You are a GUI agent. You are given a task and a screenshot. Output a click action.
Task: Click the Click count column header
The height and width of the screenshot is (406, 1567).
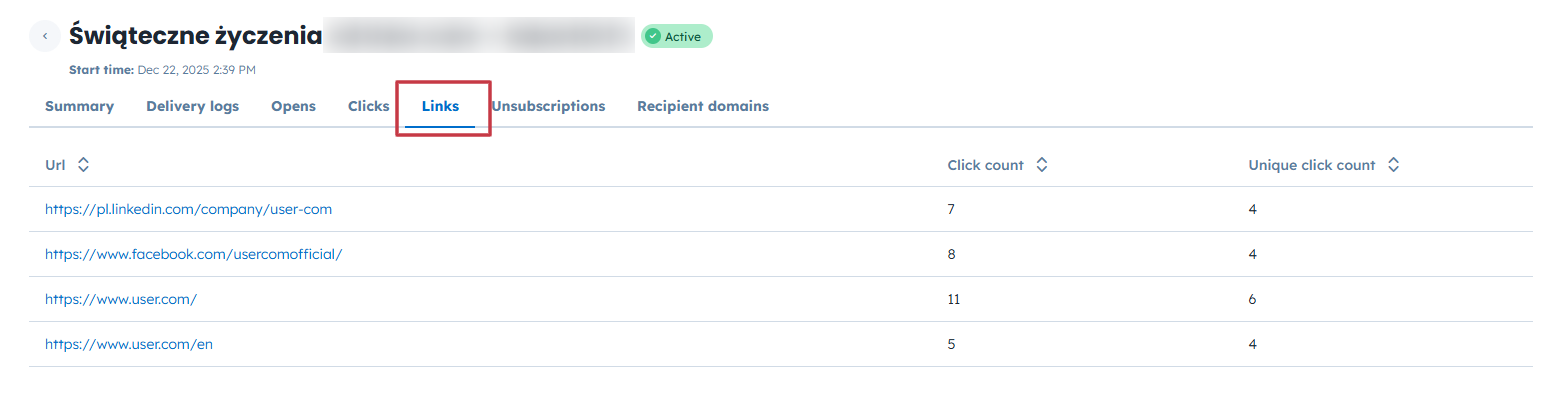[985, 165]
